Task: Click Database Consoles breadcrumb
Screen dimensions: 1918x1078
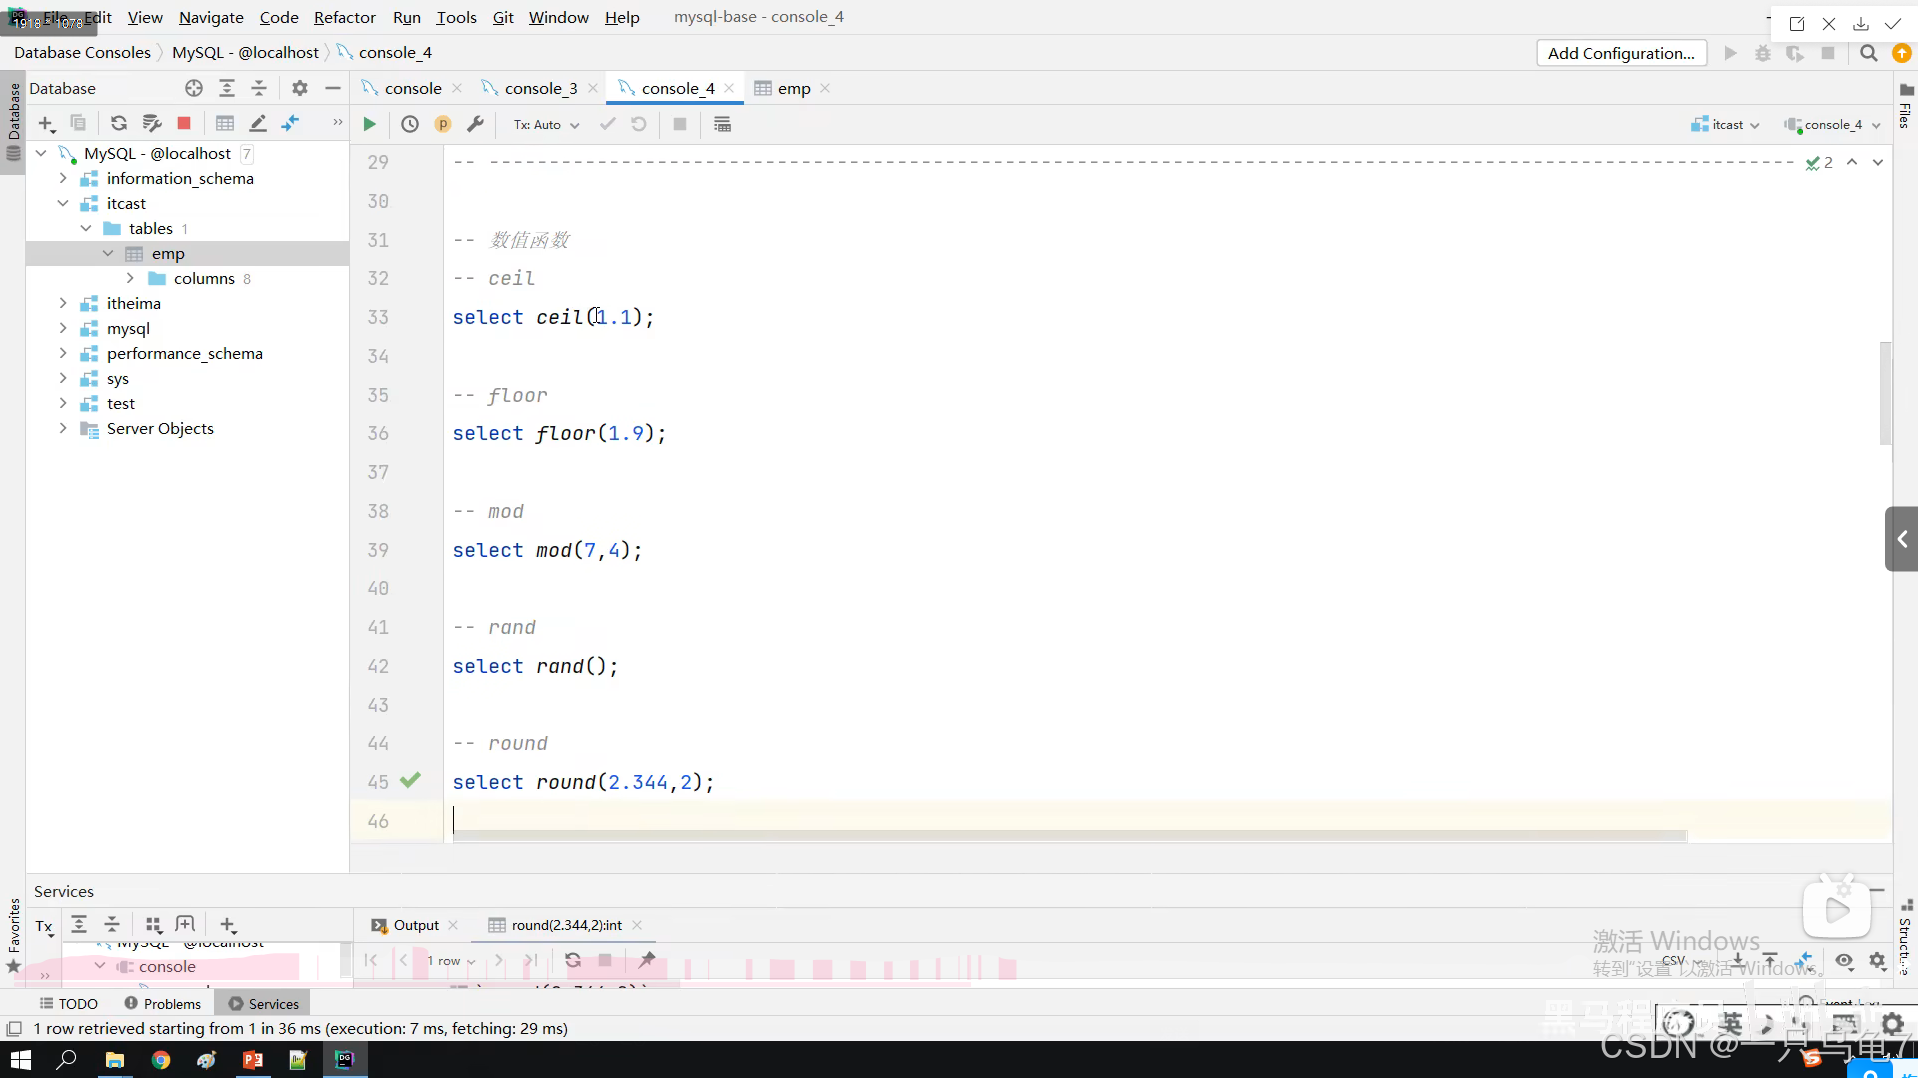Action: [82, 52]
